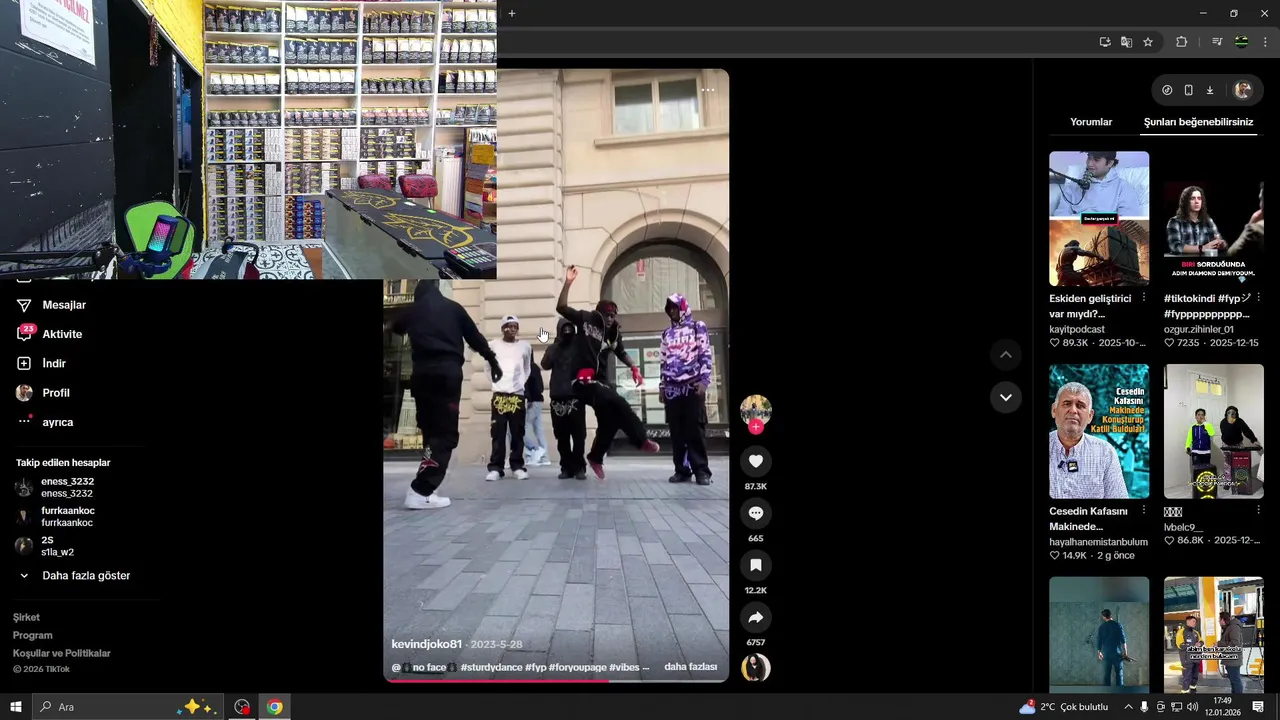Open options for the lvbelc9__ video
This screenshot has height=720, width=1280.
1259,511
